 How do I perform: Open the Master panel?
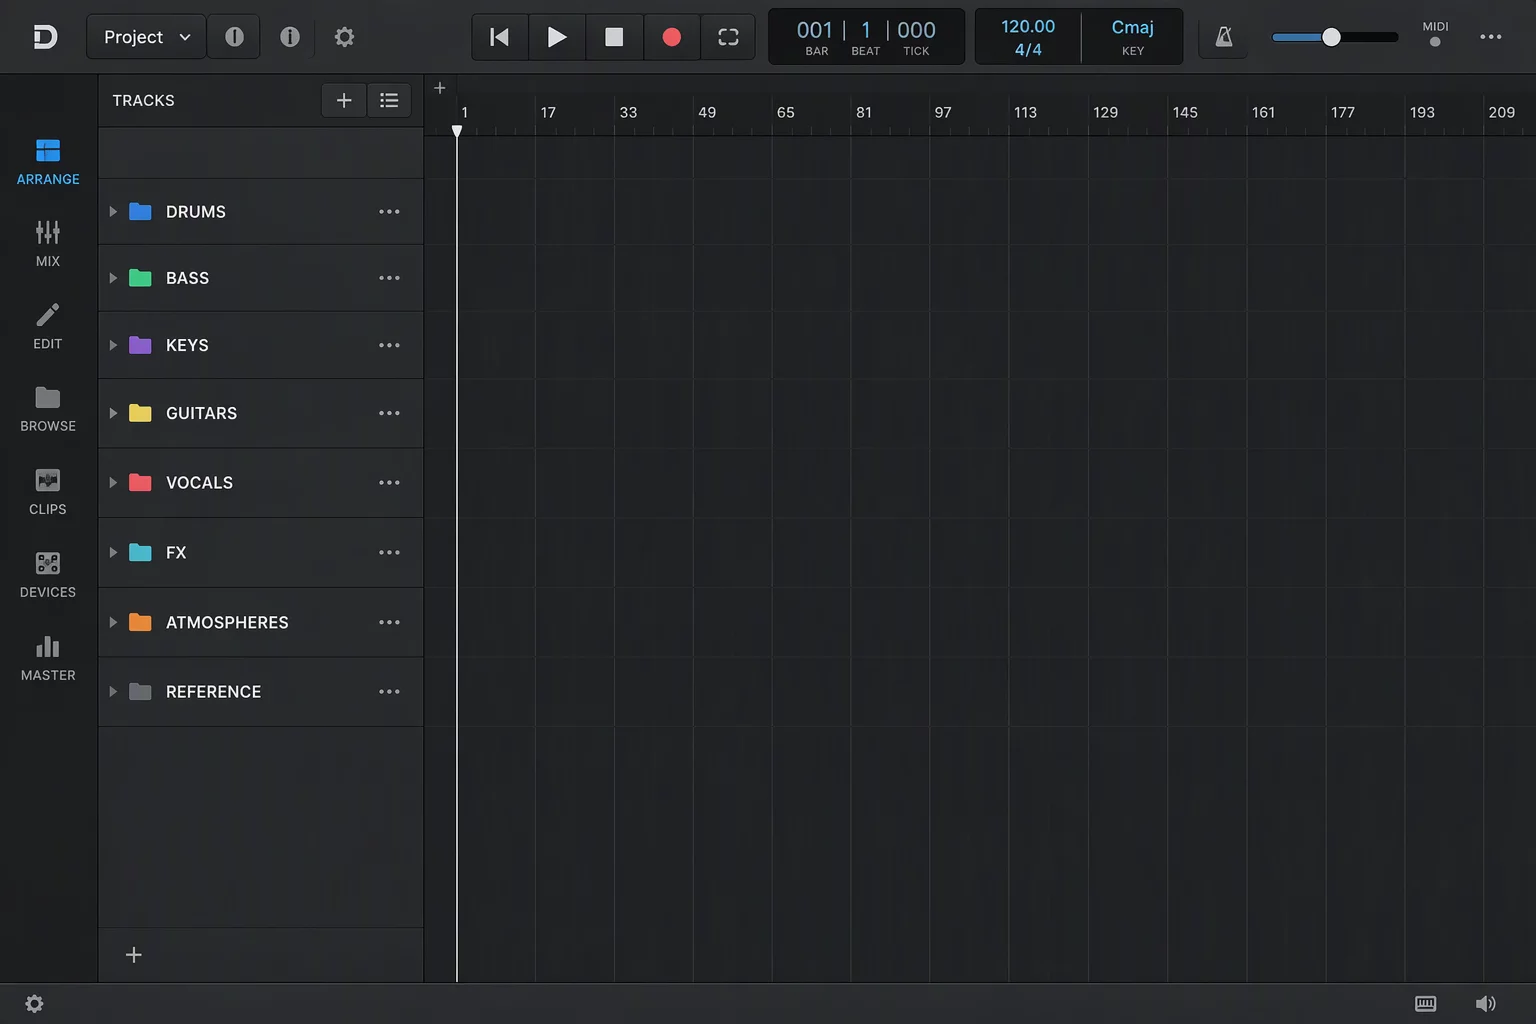(x=48, y=658)
